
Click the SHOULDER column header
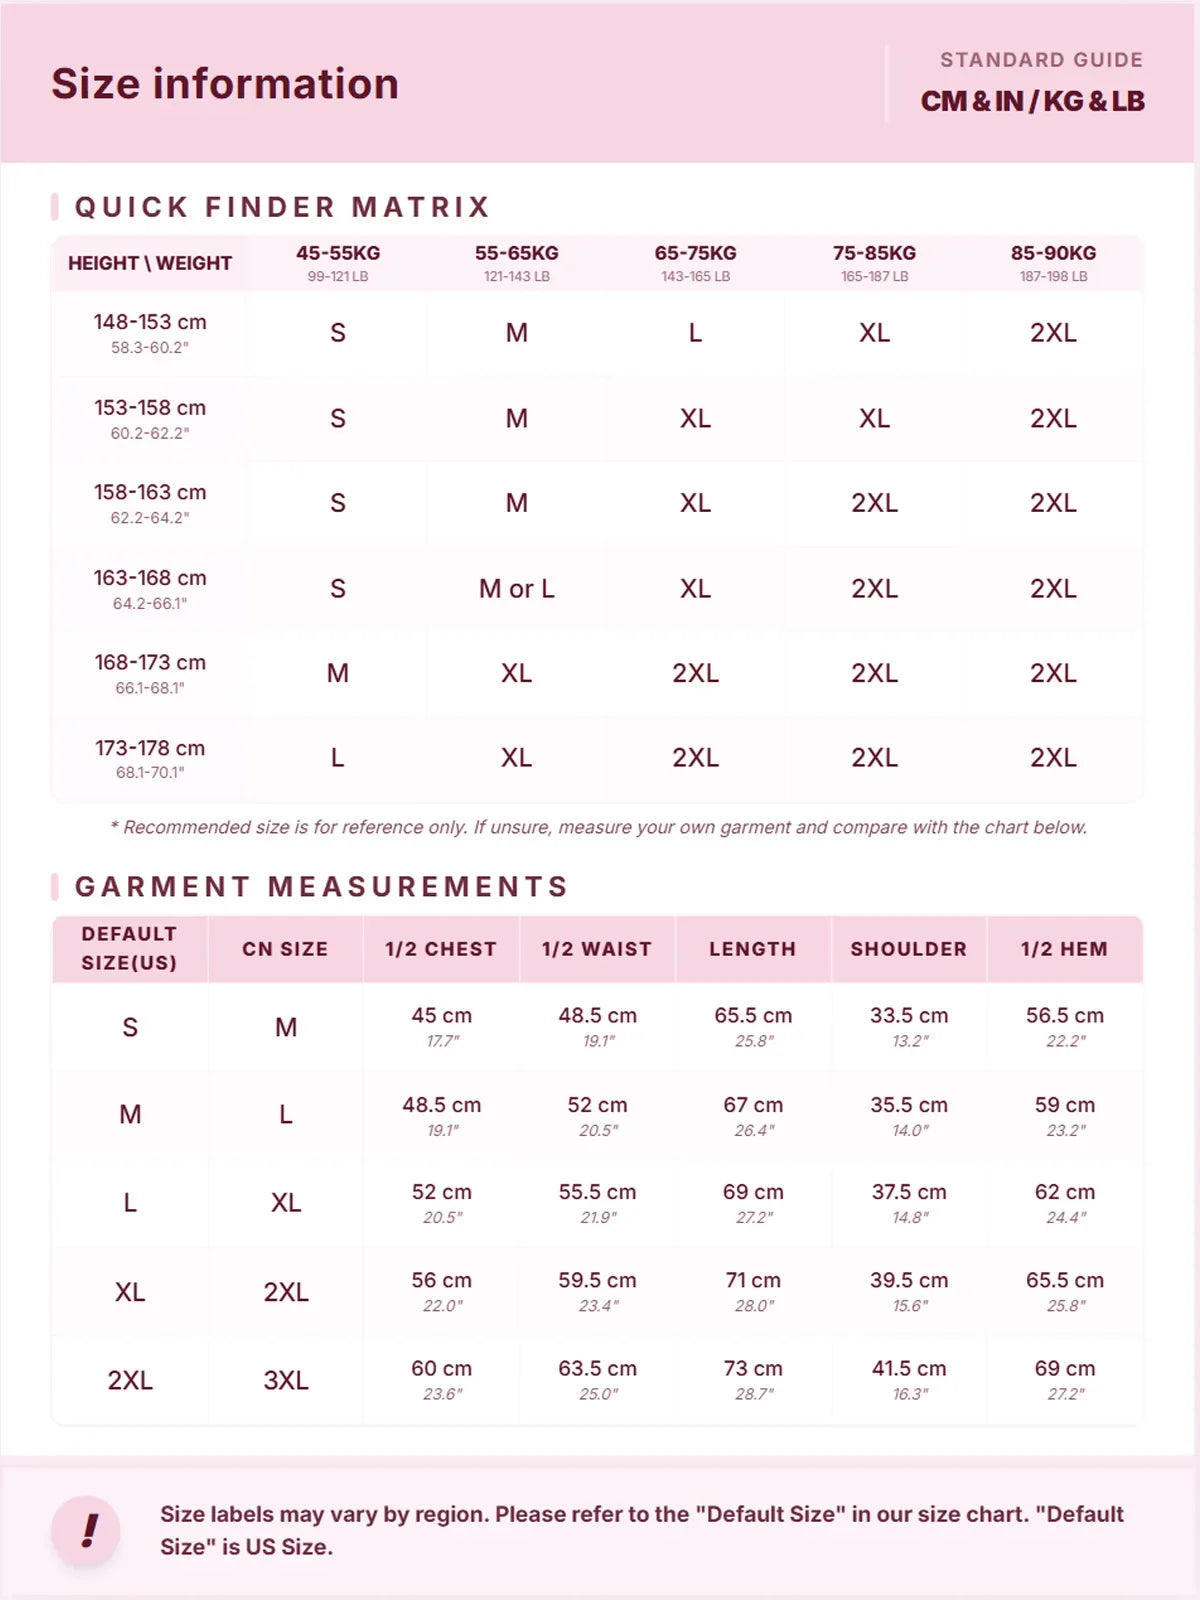(x=909, y=949)
